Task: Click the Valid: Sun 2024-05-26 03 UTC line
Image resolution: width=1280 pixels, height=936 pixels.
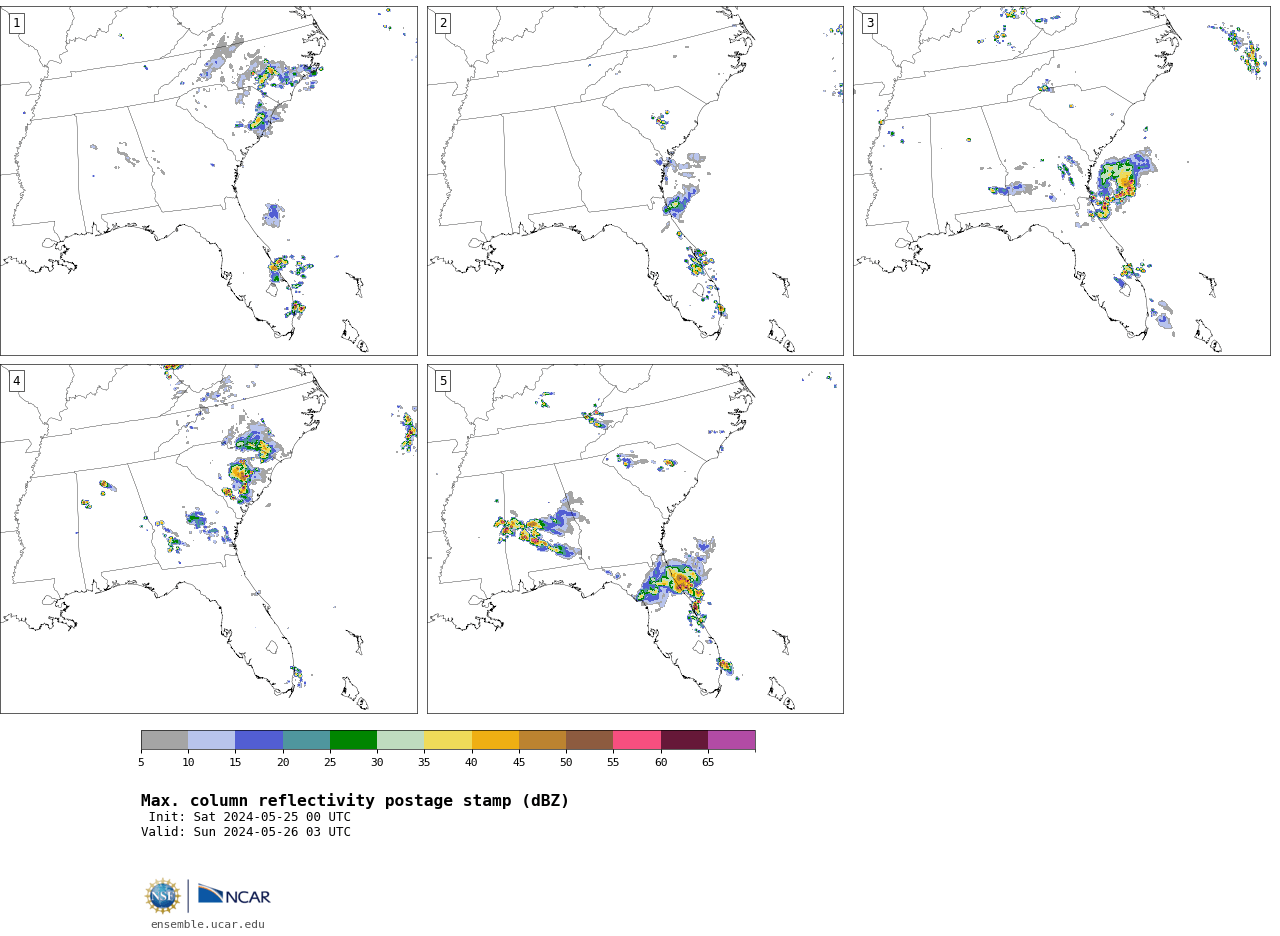Action: (x=246, y=832)
